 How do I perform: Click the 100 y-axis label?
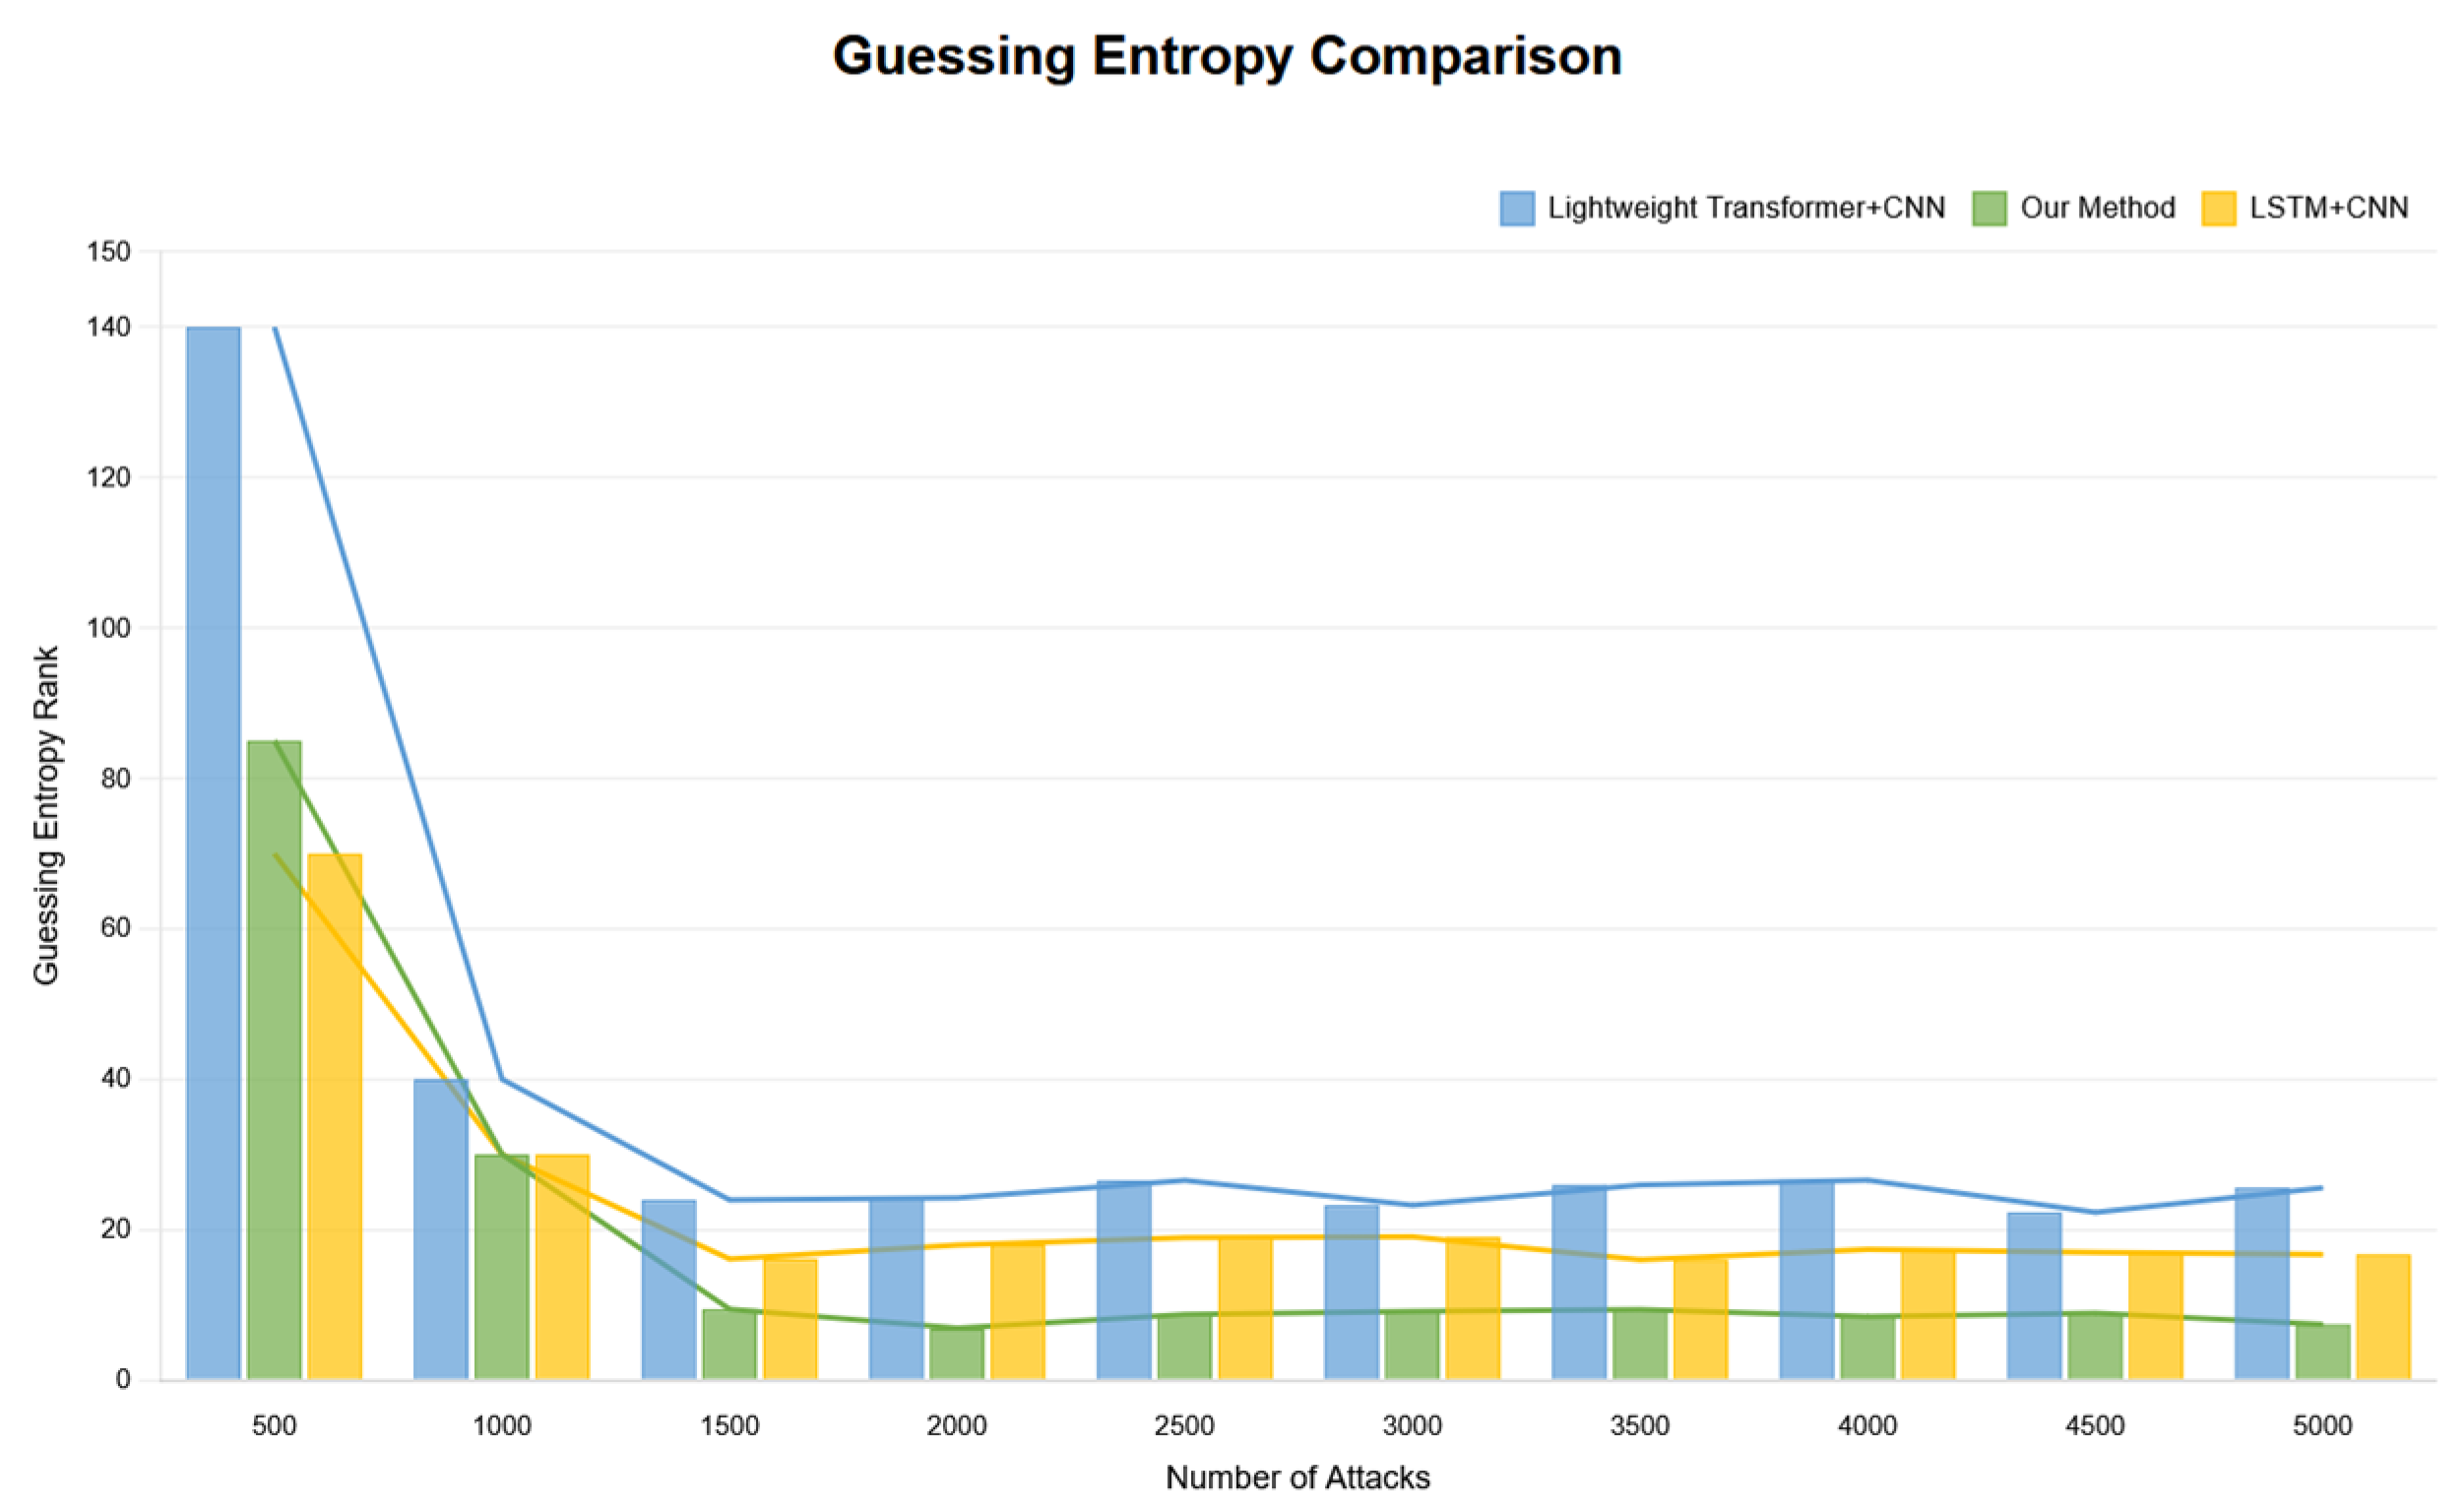point(109,628)
